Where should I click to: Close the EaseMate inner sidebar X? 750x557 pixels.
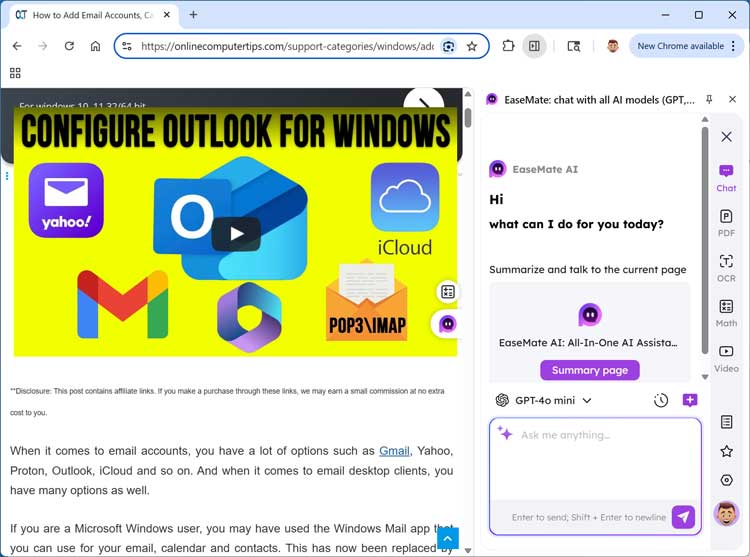pyautogui.click(x=726, y=137)
